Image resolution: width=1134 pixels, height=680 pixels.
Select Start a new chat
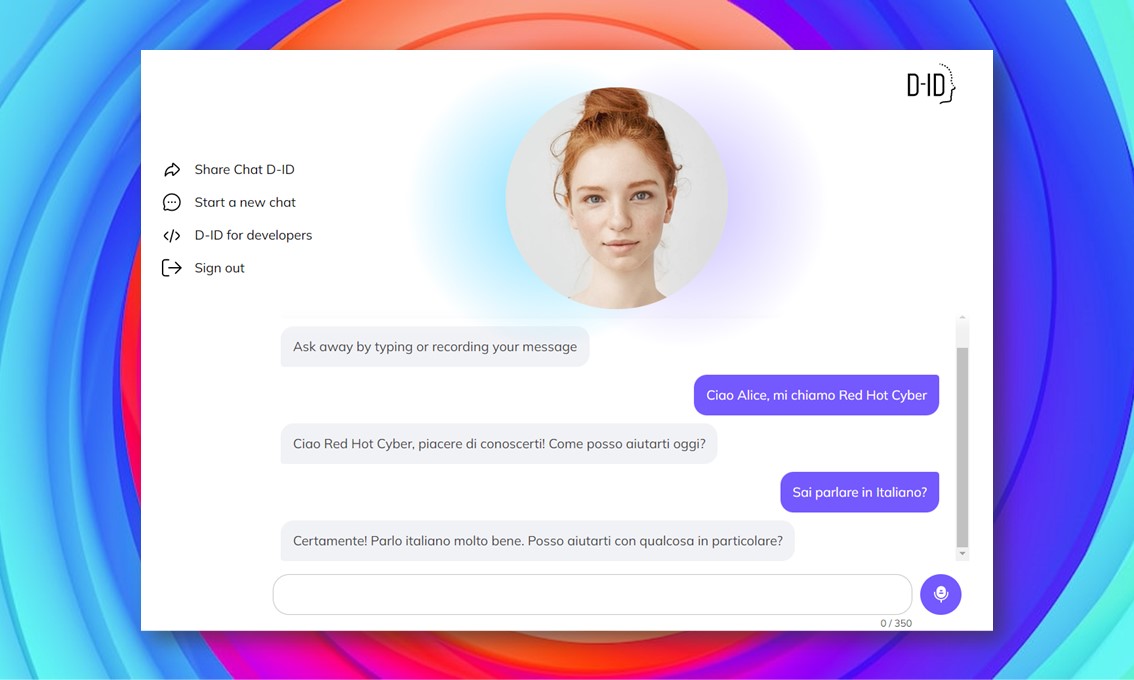coord(245,203)
